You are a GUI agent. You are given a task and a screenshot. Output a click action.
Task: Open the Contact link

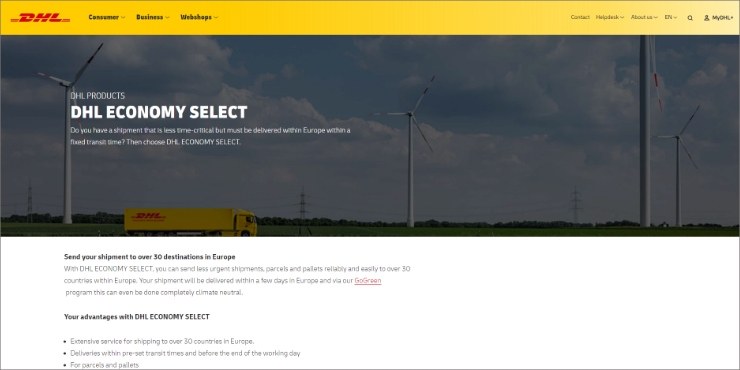(580, 17)
